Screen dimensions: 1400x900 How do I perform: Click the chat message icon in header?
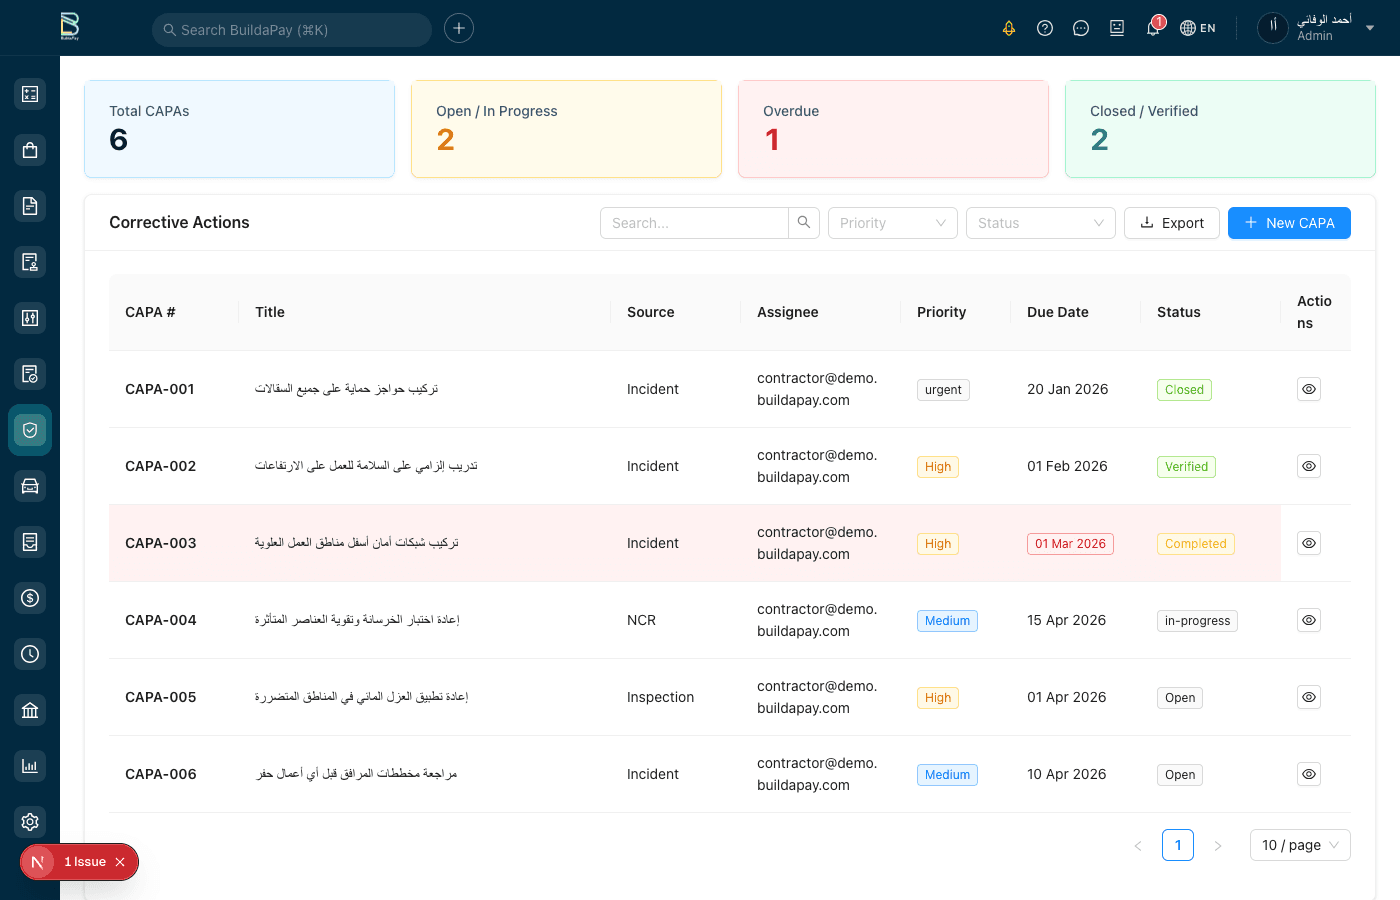point(1081,28)
